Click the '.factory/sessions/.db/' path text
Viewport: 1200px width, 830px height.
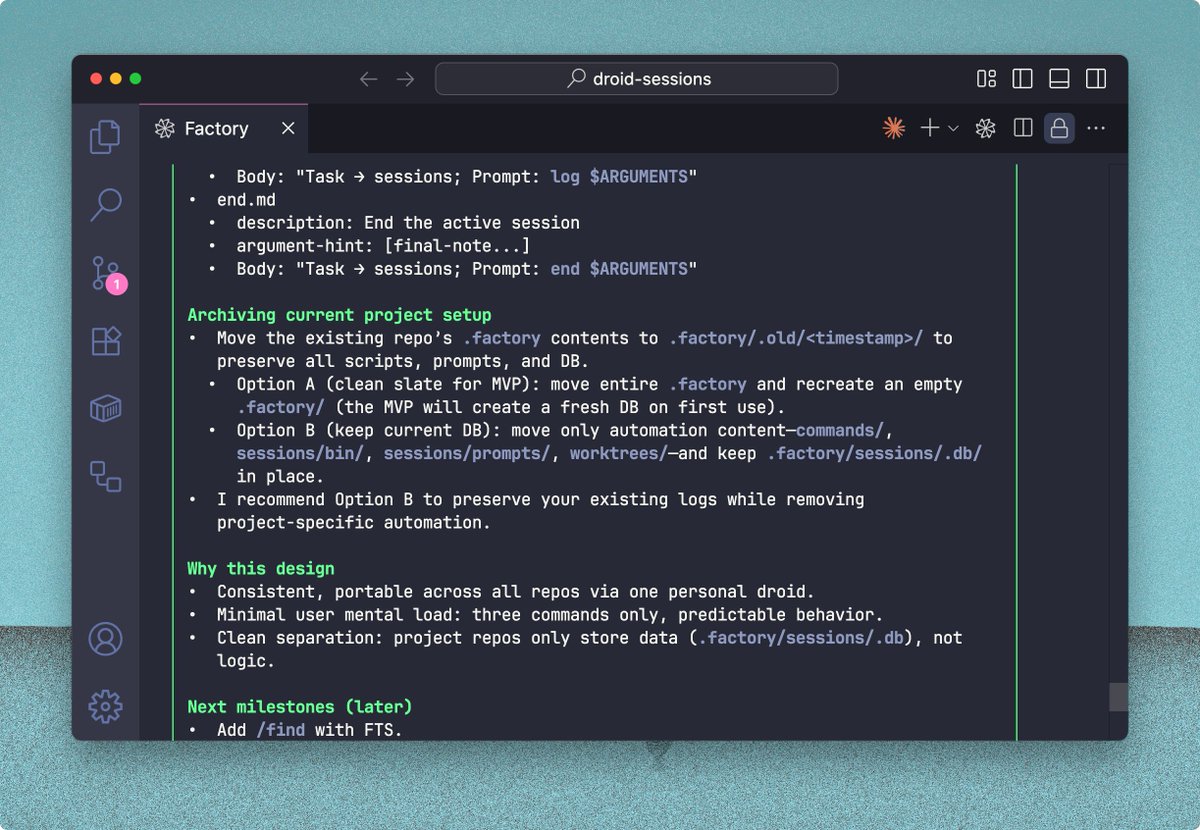pos(875,453)
